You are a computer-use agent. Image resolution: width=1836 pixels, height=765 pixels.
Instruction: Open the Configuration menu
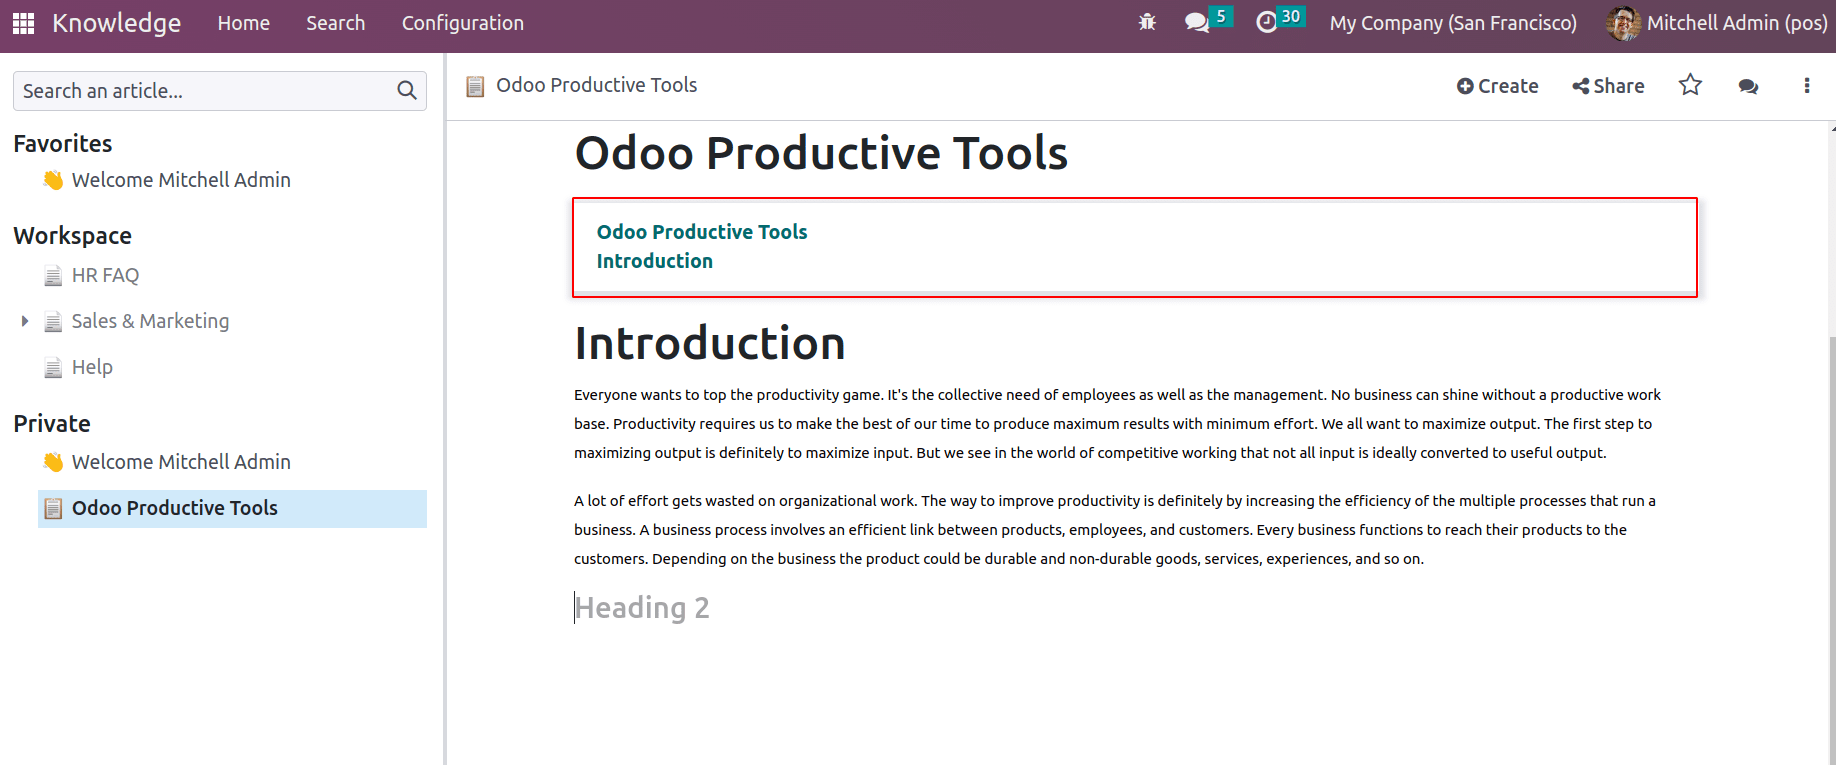point(463,23)
